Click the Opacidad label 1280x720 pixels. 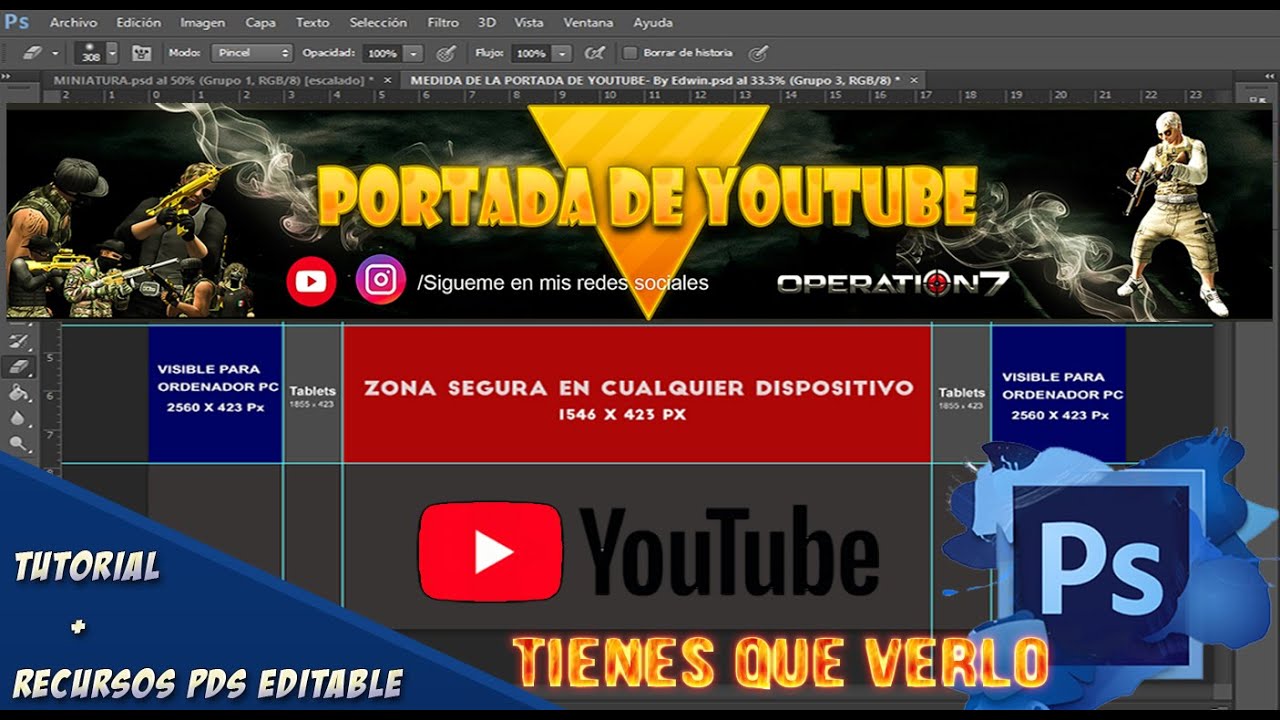pyautogui.click(x=329, y=53)
